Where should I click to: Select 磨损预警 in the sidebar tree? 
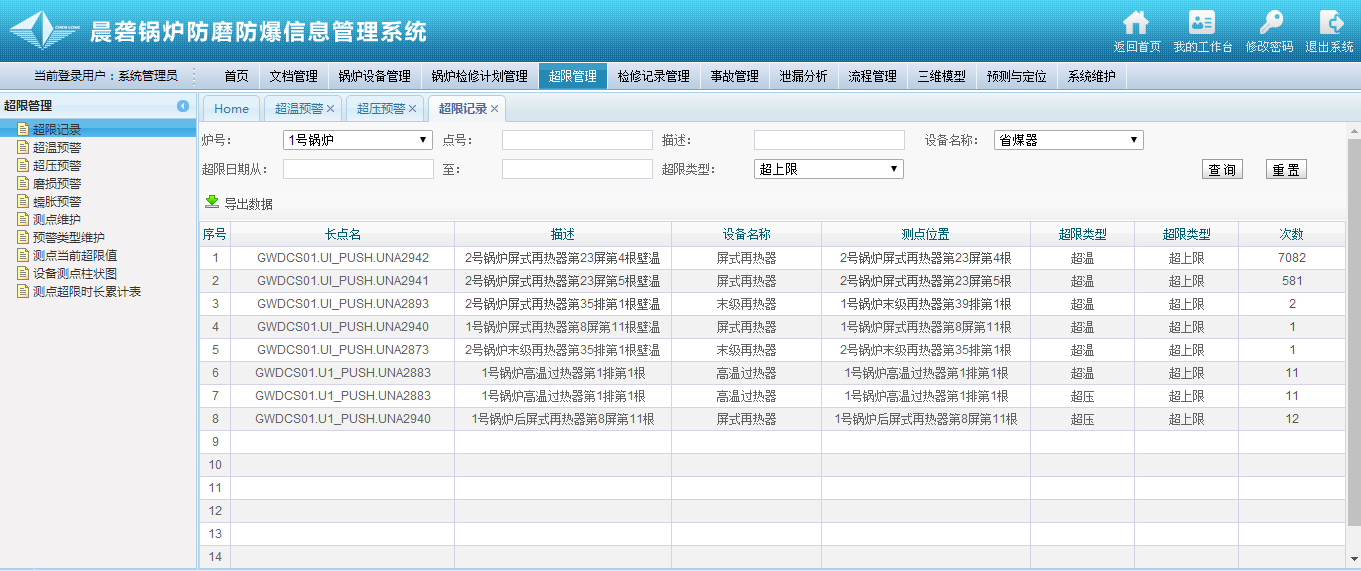click(57, 184)
